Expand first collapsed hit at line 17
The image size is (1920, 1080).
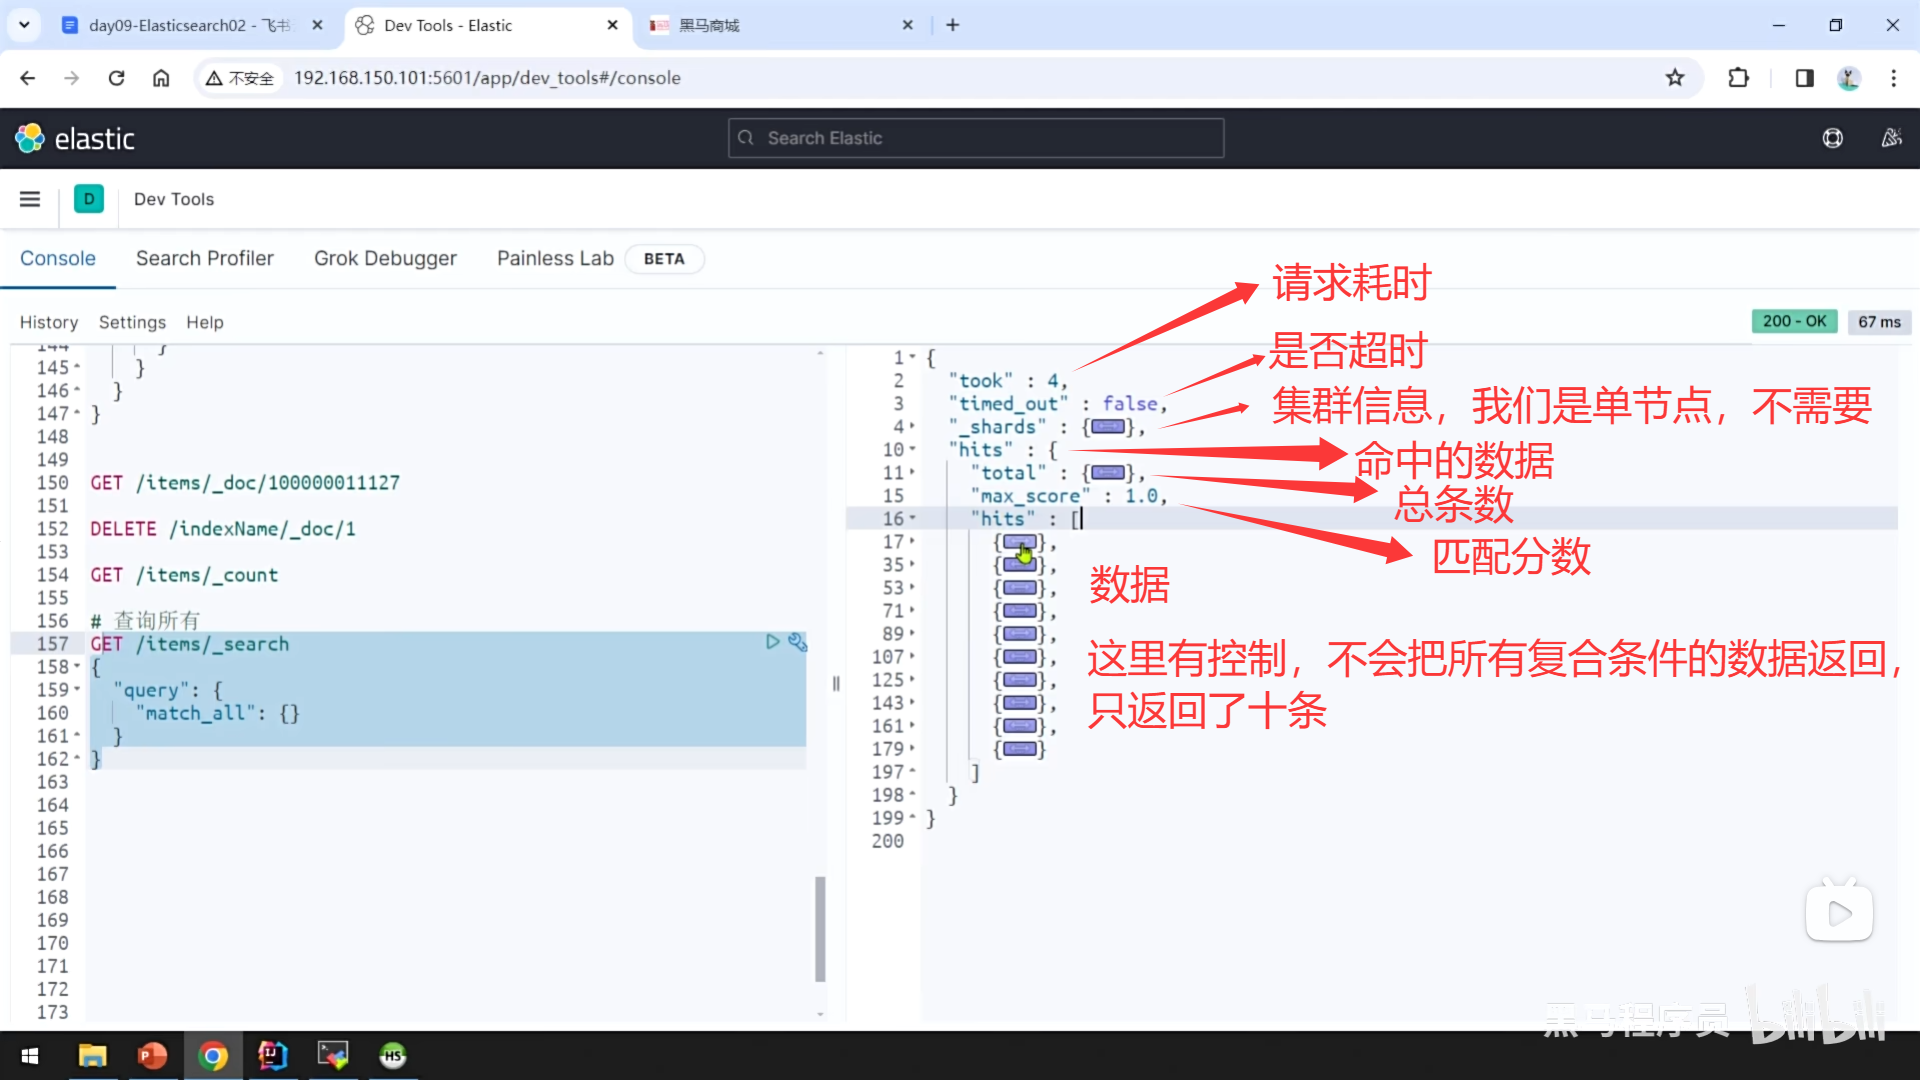tap(1019, 542)
